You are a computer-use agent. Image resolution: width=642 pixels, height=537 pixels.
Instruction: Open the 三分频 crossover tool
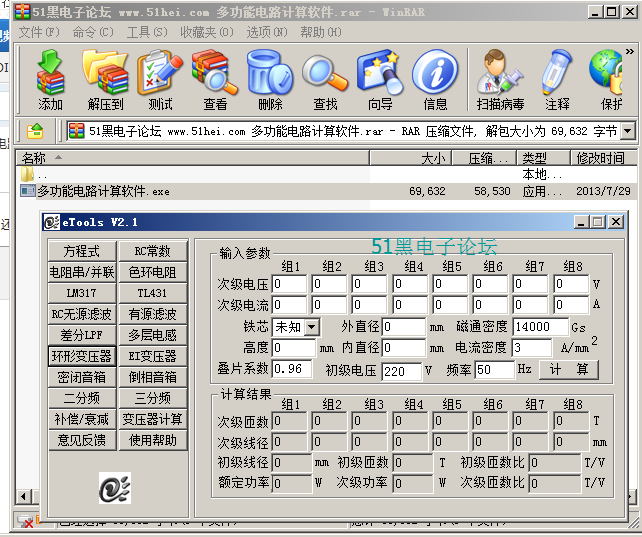(x=153, y=398)
